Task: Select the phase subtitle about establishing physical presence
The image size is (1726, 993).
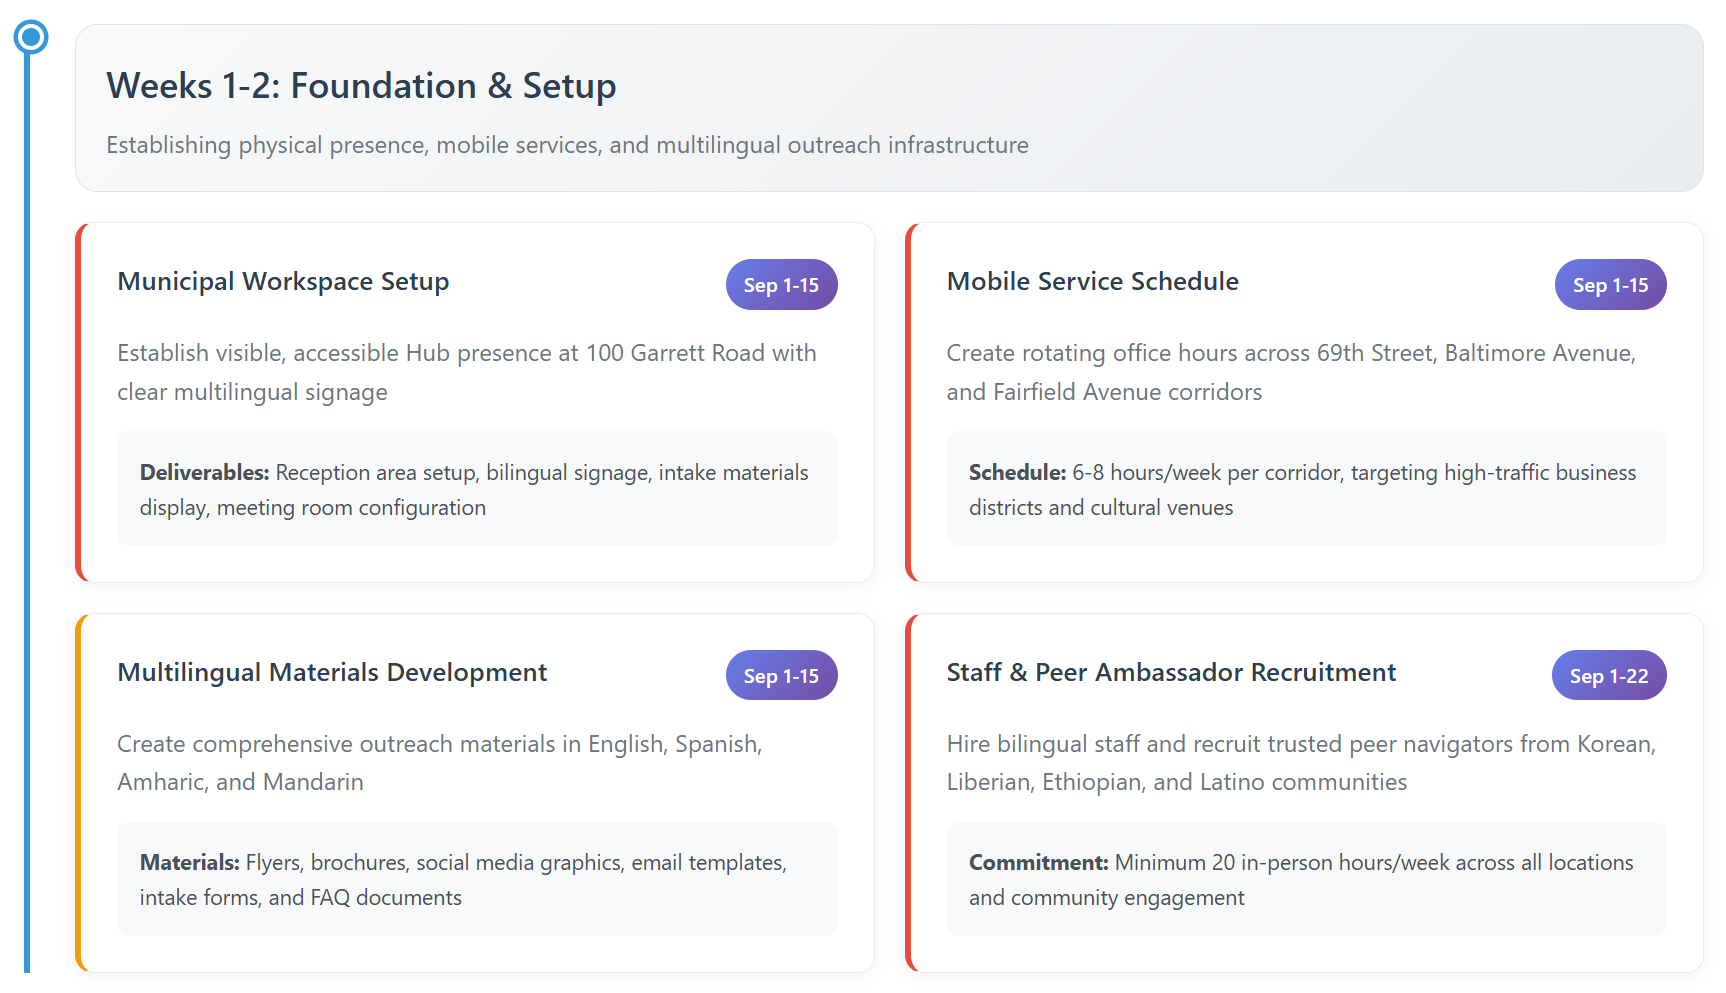Action: point(567,145)
